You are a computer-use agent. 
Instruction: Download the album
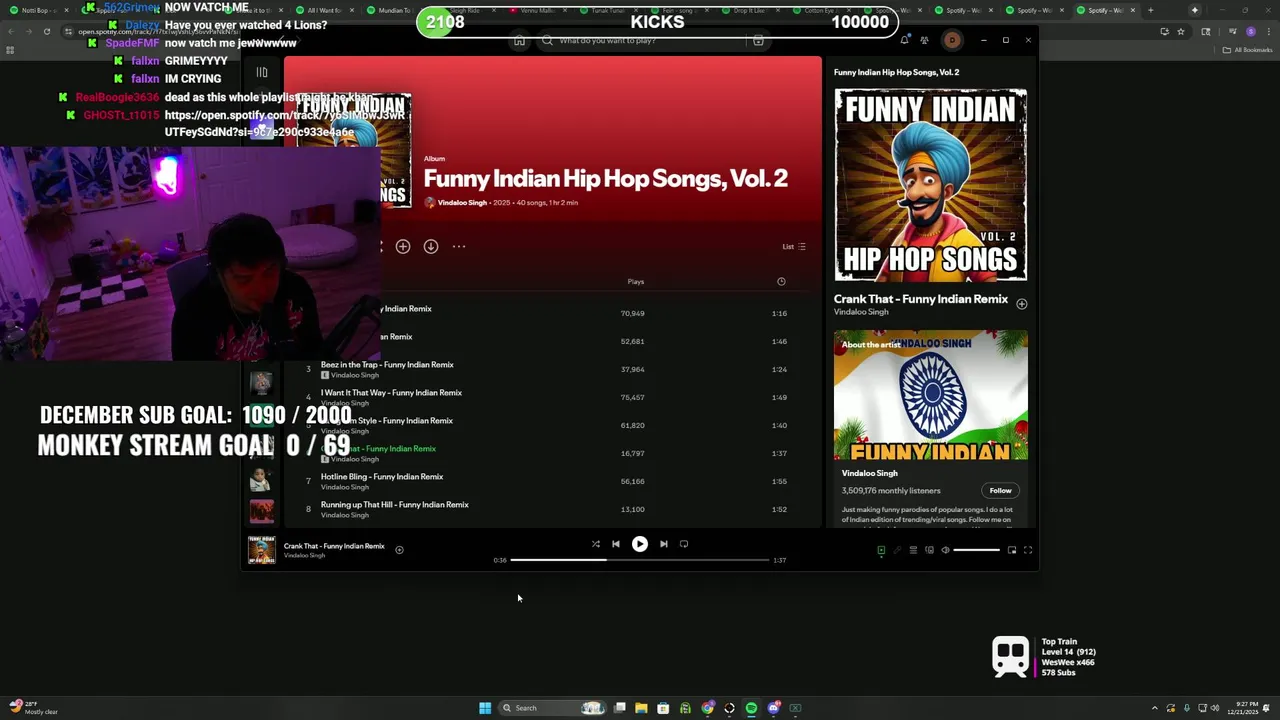[x=431, y=246]
